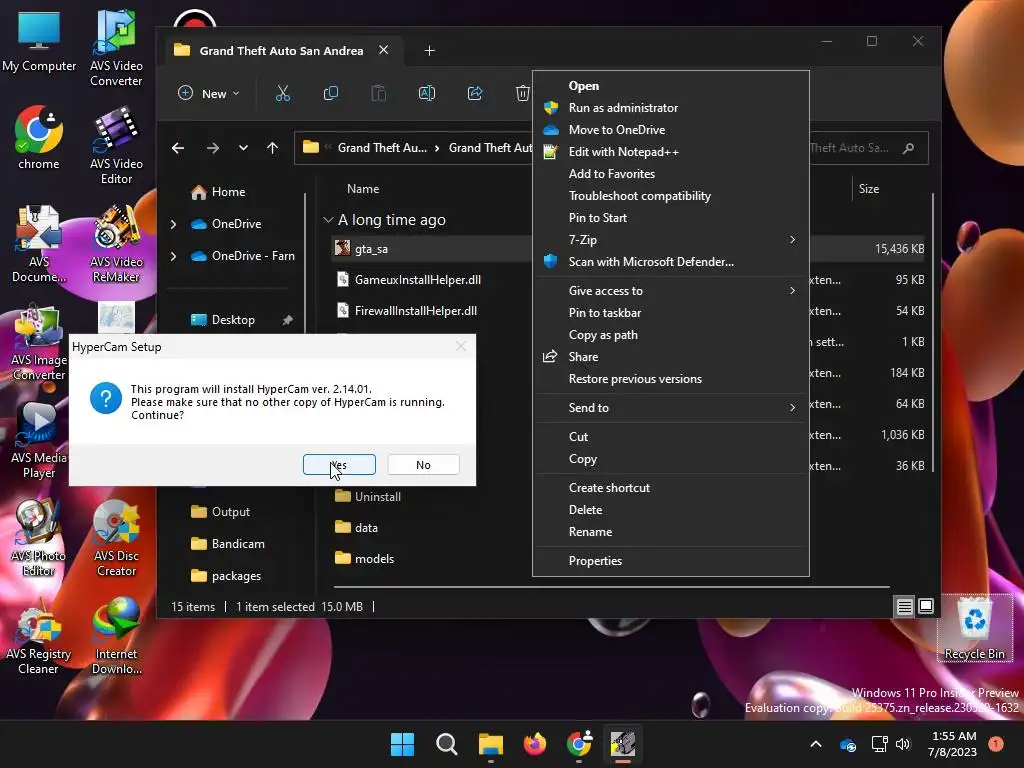Expand the OneDrive tree node
The height and width of the screenshot is (768, 1024).
click(174, 224)
